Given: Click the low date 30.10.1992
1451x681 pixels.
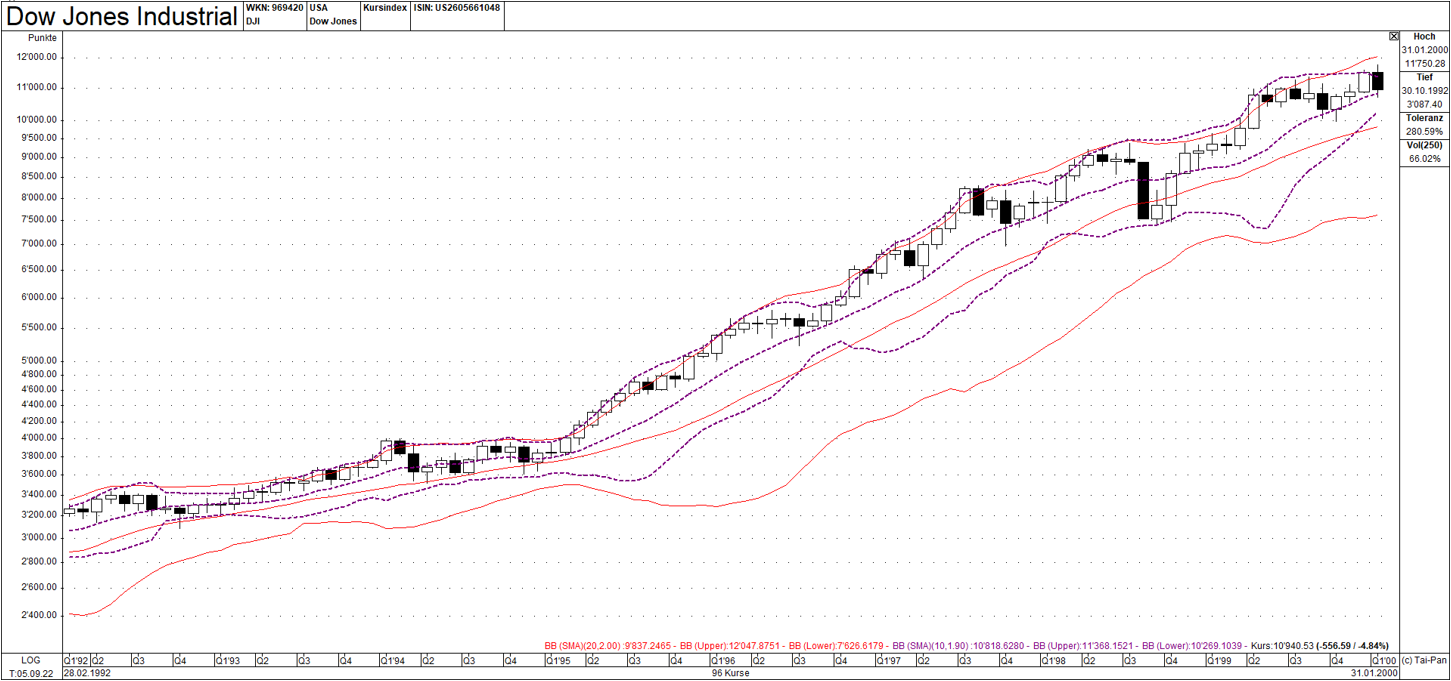Looking at the screenshot, I should tap(1425, 90).
